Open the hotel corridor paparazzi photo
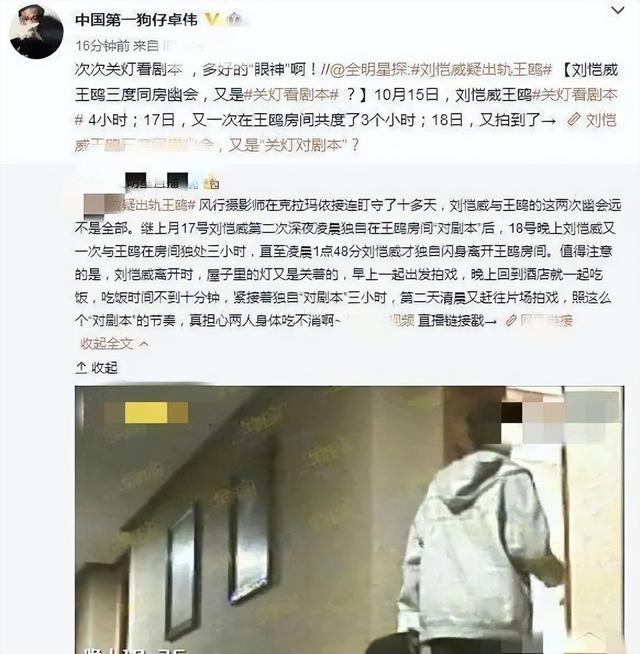Viewport: 640px width, 654px height. [349, 520]
